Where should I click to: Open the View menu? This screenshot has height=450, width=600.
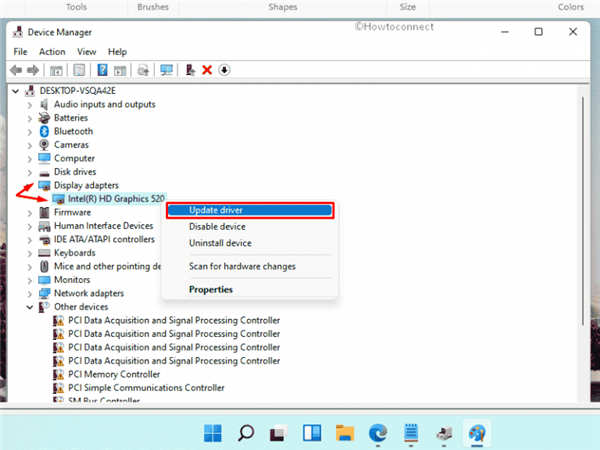[86, 52]
